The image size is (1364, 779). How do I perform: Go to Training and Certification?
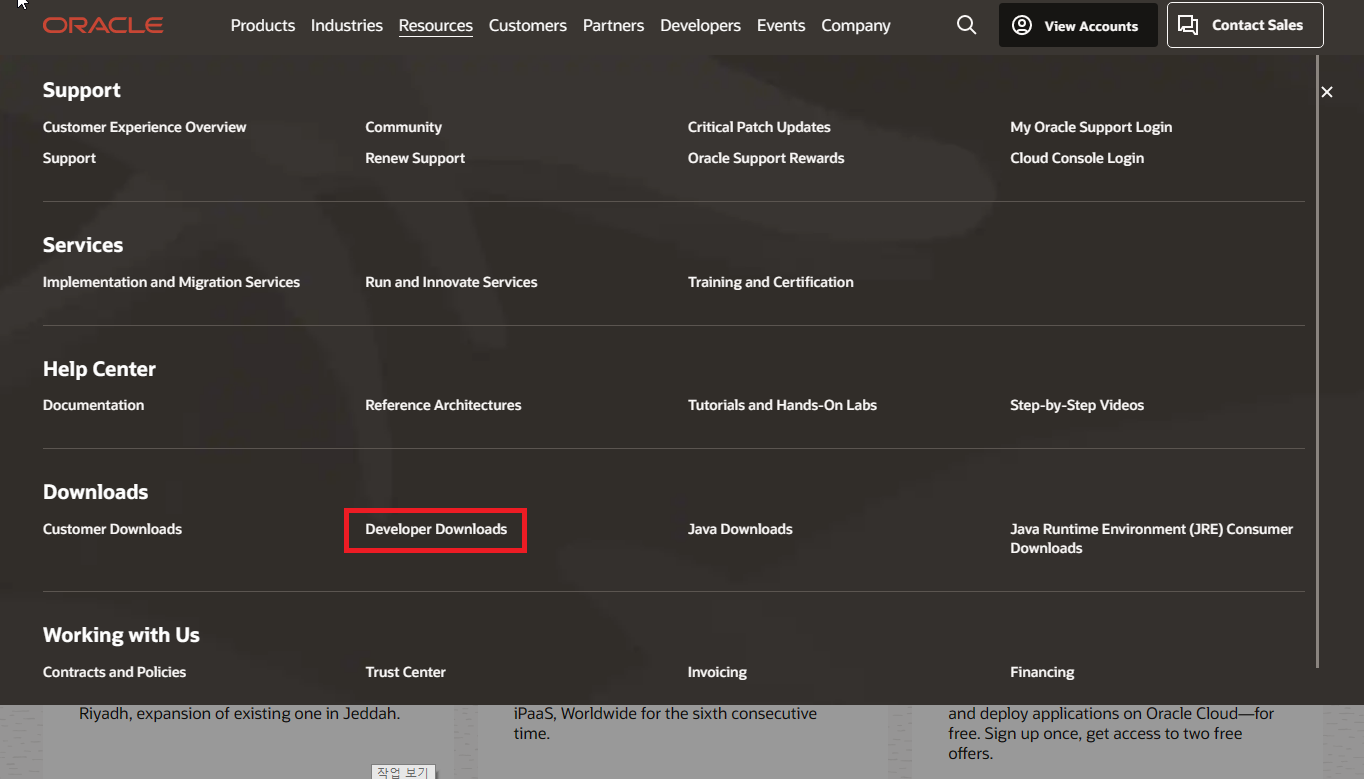[771, 282]
